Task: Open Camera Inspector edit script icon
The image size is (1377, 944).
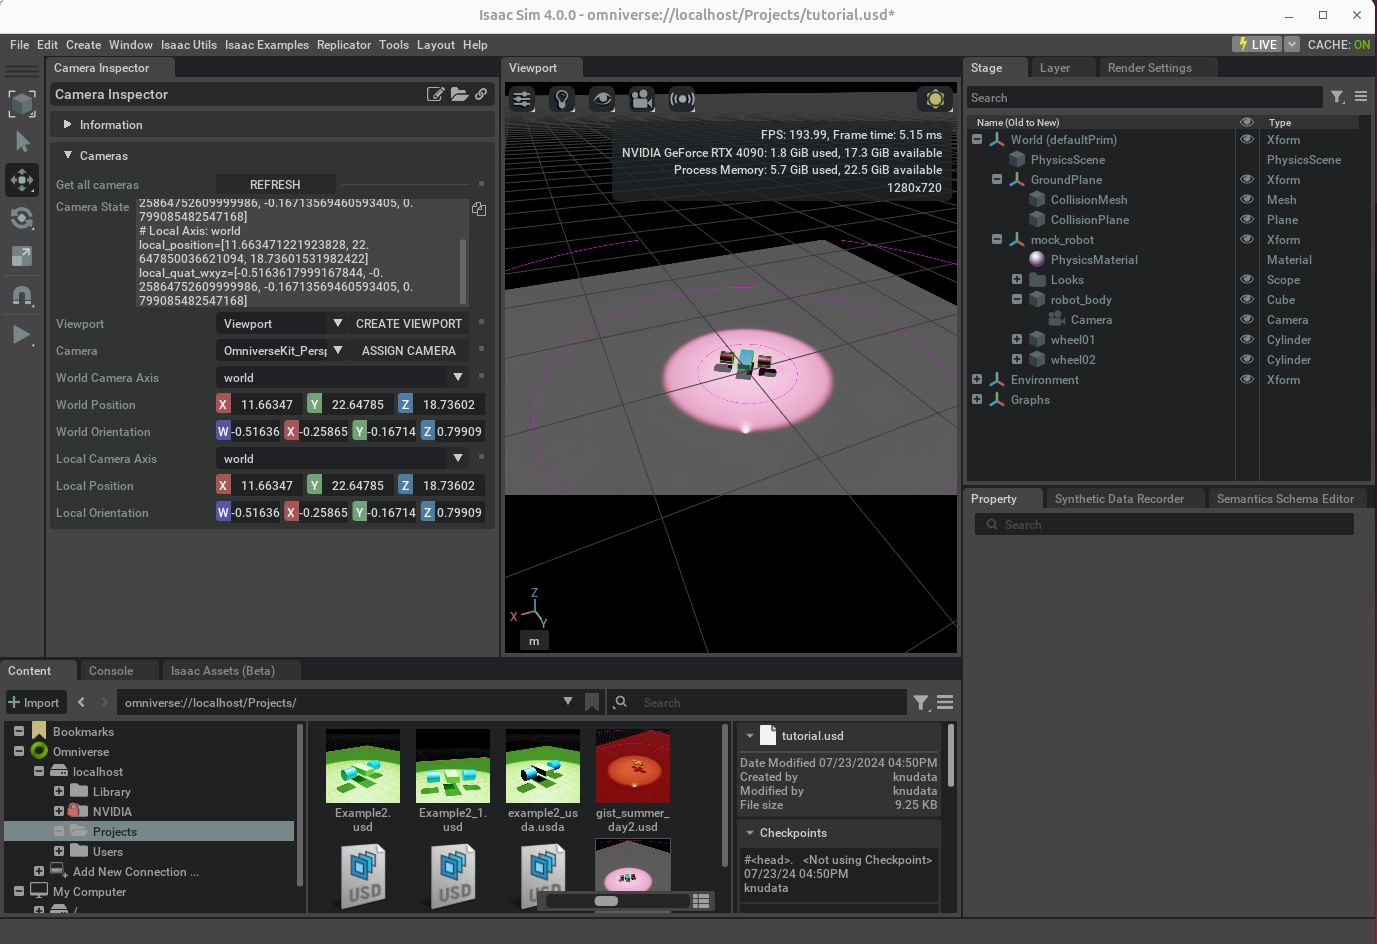Action: pyautogui.click(x=435, y=94)
